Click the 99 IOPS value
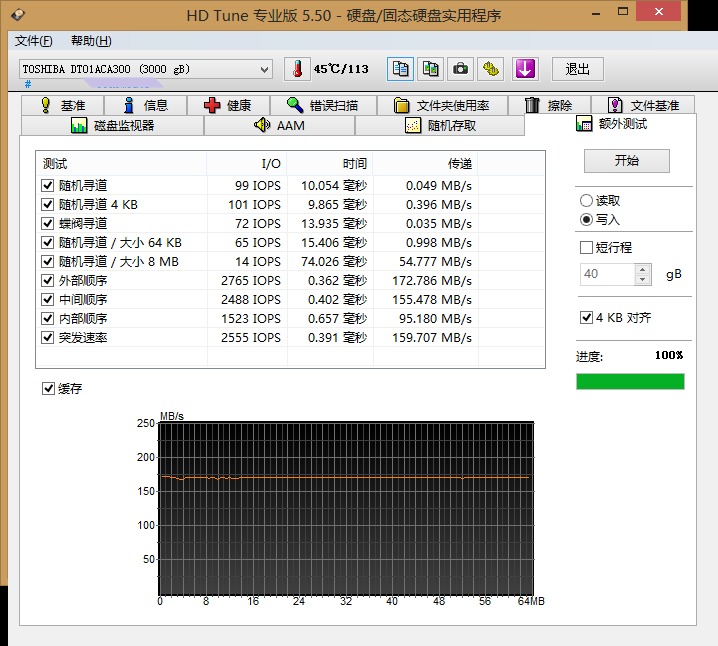This screenshot has width=718, height=646. [258, 185]
